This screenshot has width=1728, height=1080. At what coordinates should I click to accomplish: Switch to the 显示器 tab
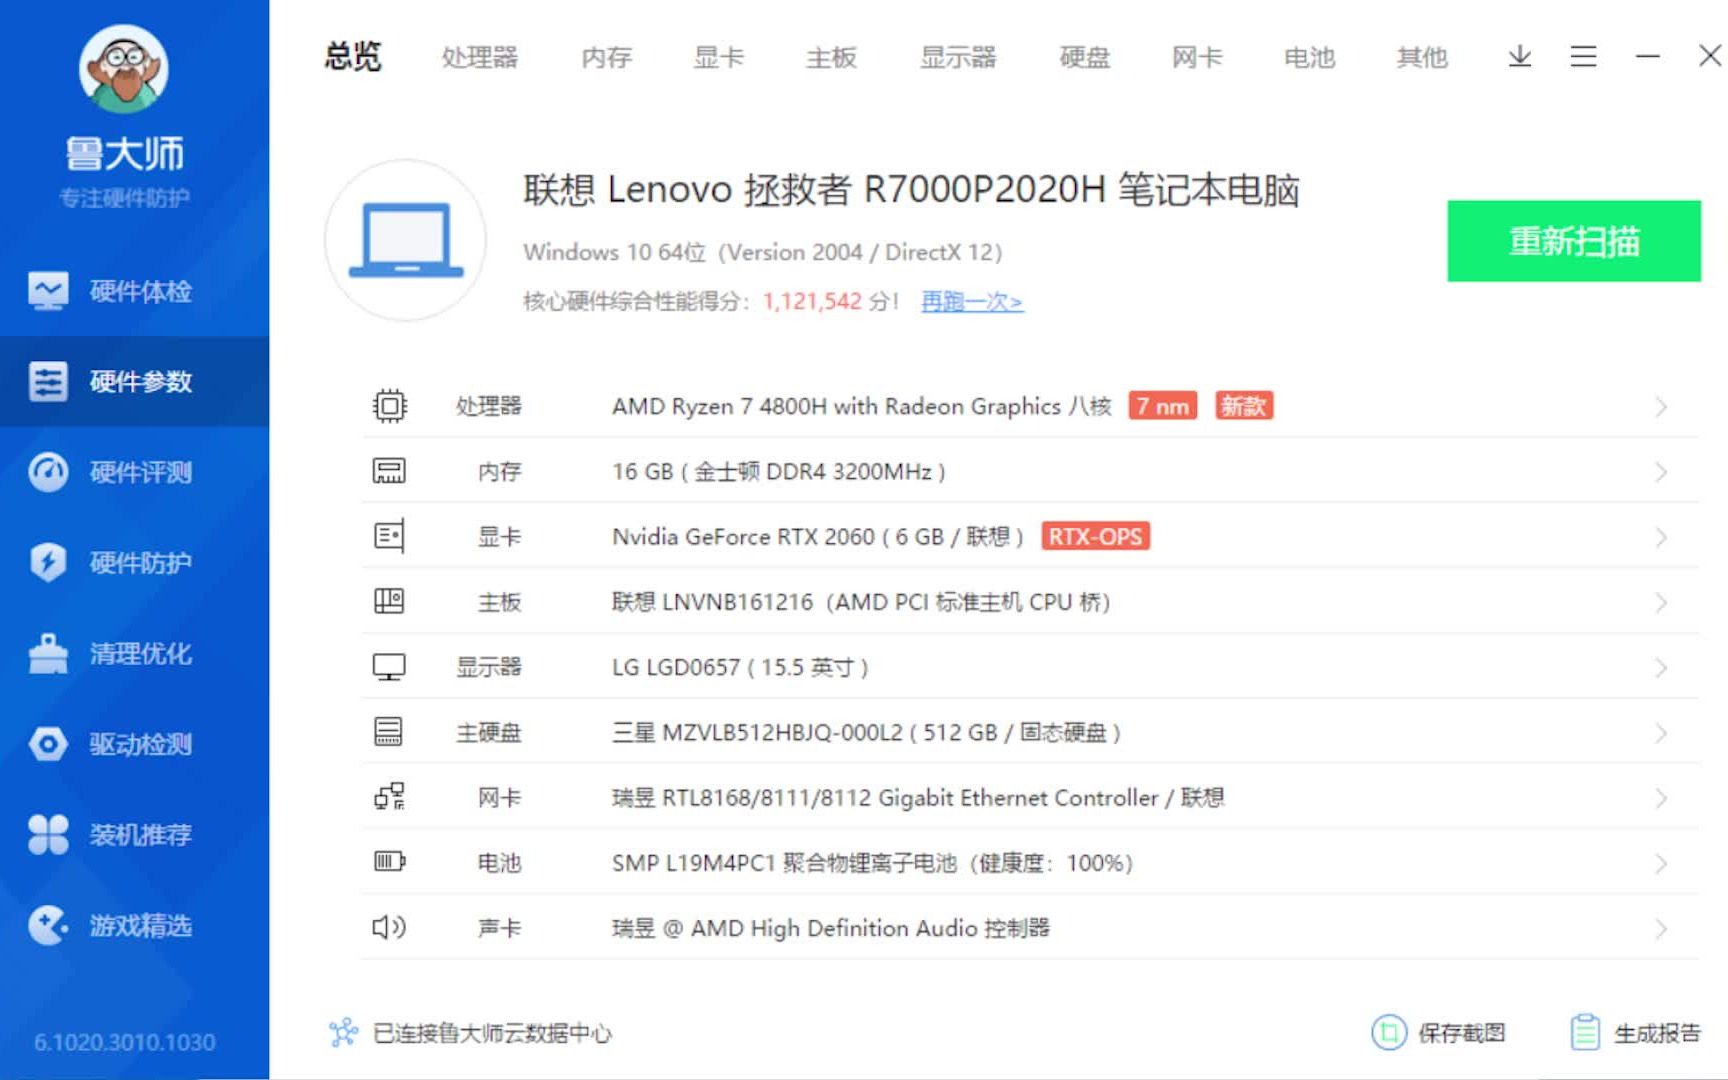958,57
